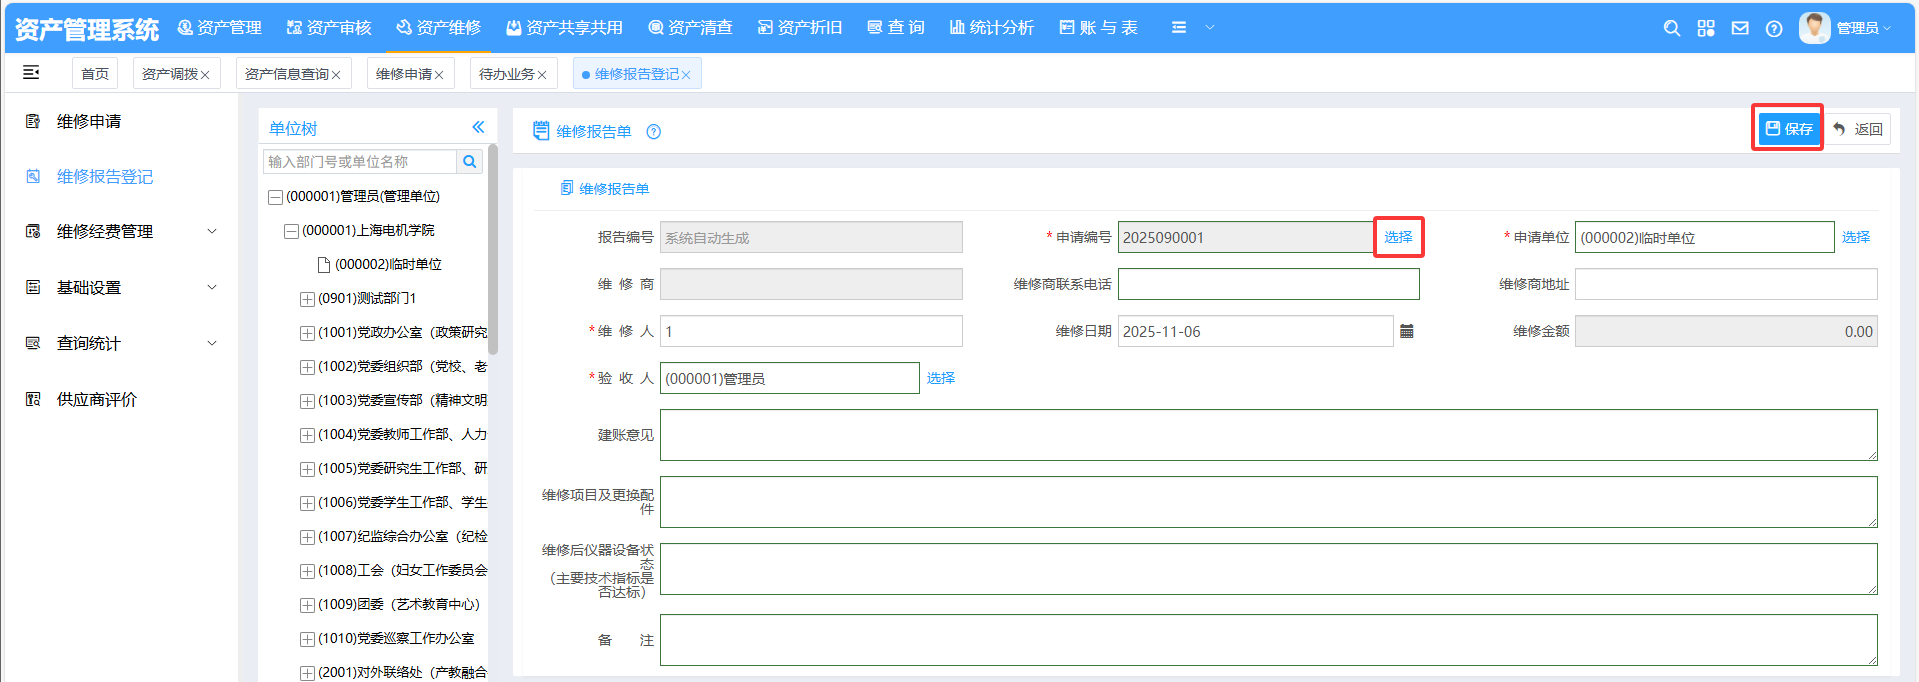Collapse the sidebar using the hamburger icon

coord(31,72)
